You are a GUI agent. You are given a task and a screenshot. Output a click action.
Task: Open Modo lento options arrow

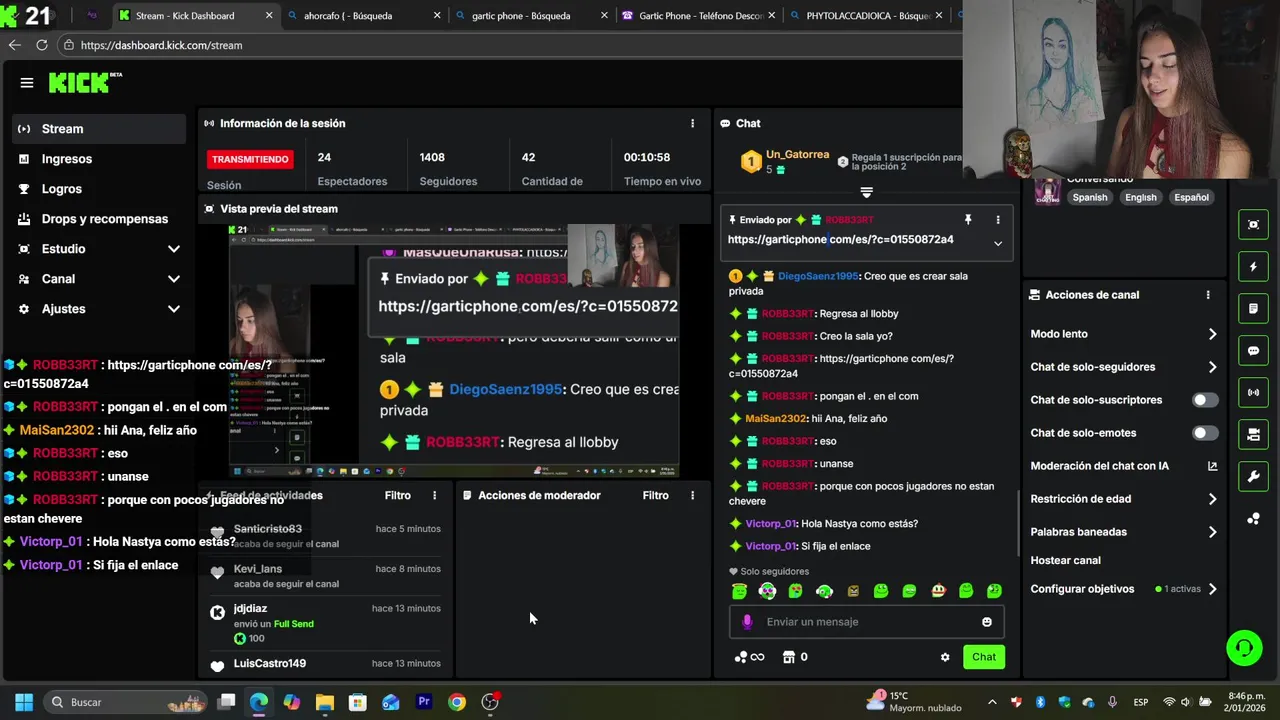point(1212,334)
